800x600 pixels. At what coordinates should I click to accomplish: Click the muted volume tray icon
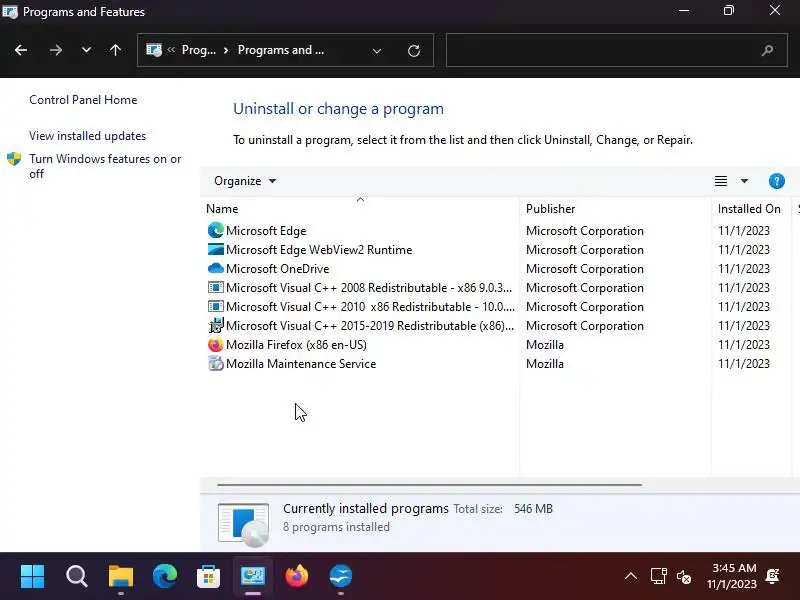(684, 577)
